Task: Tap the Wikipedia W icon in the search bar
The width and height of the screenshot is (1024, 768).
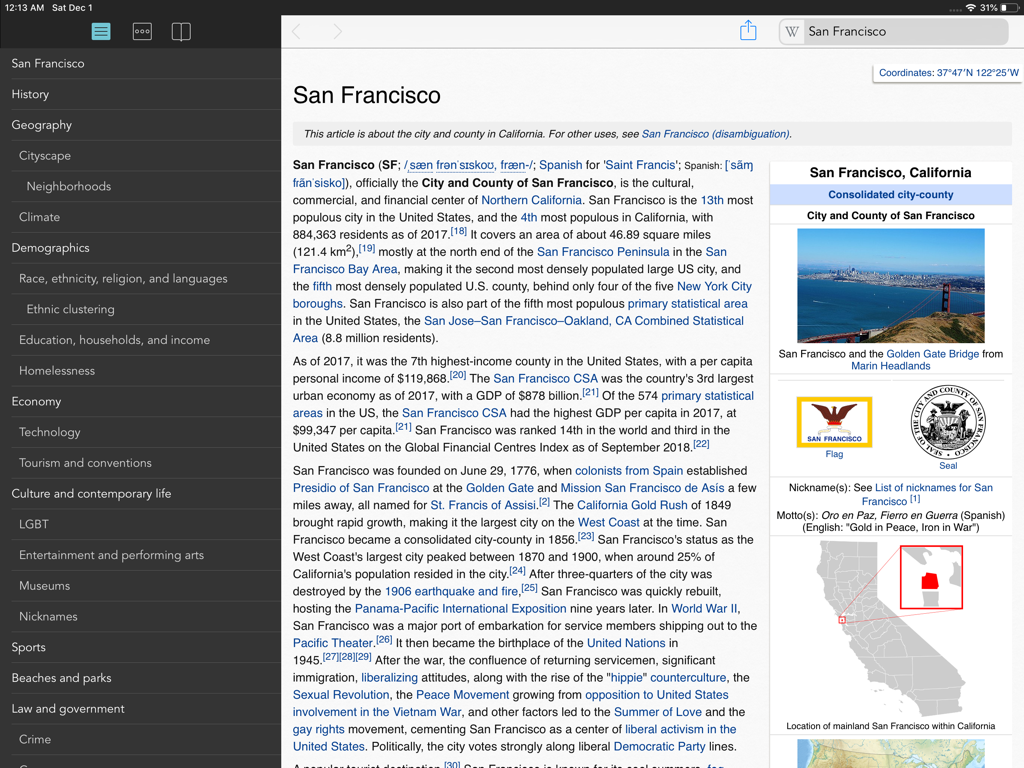Action: point(792,31)
